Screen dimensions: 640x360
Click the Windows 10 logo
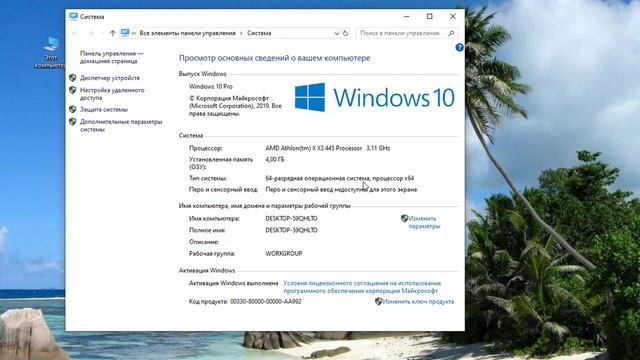(x=374, y=97)
